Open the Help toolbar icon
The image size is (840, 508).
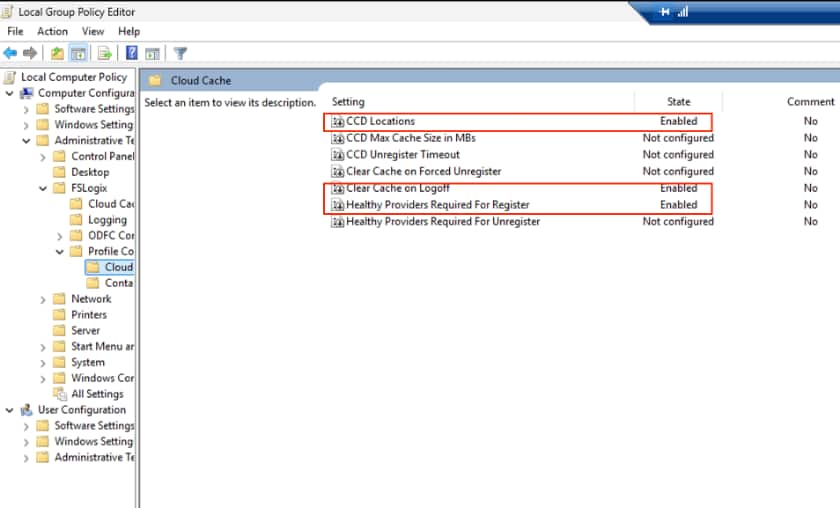[x=132, y=53]
